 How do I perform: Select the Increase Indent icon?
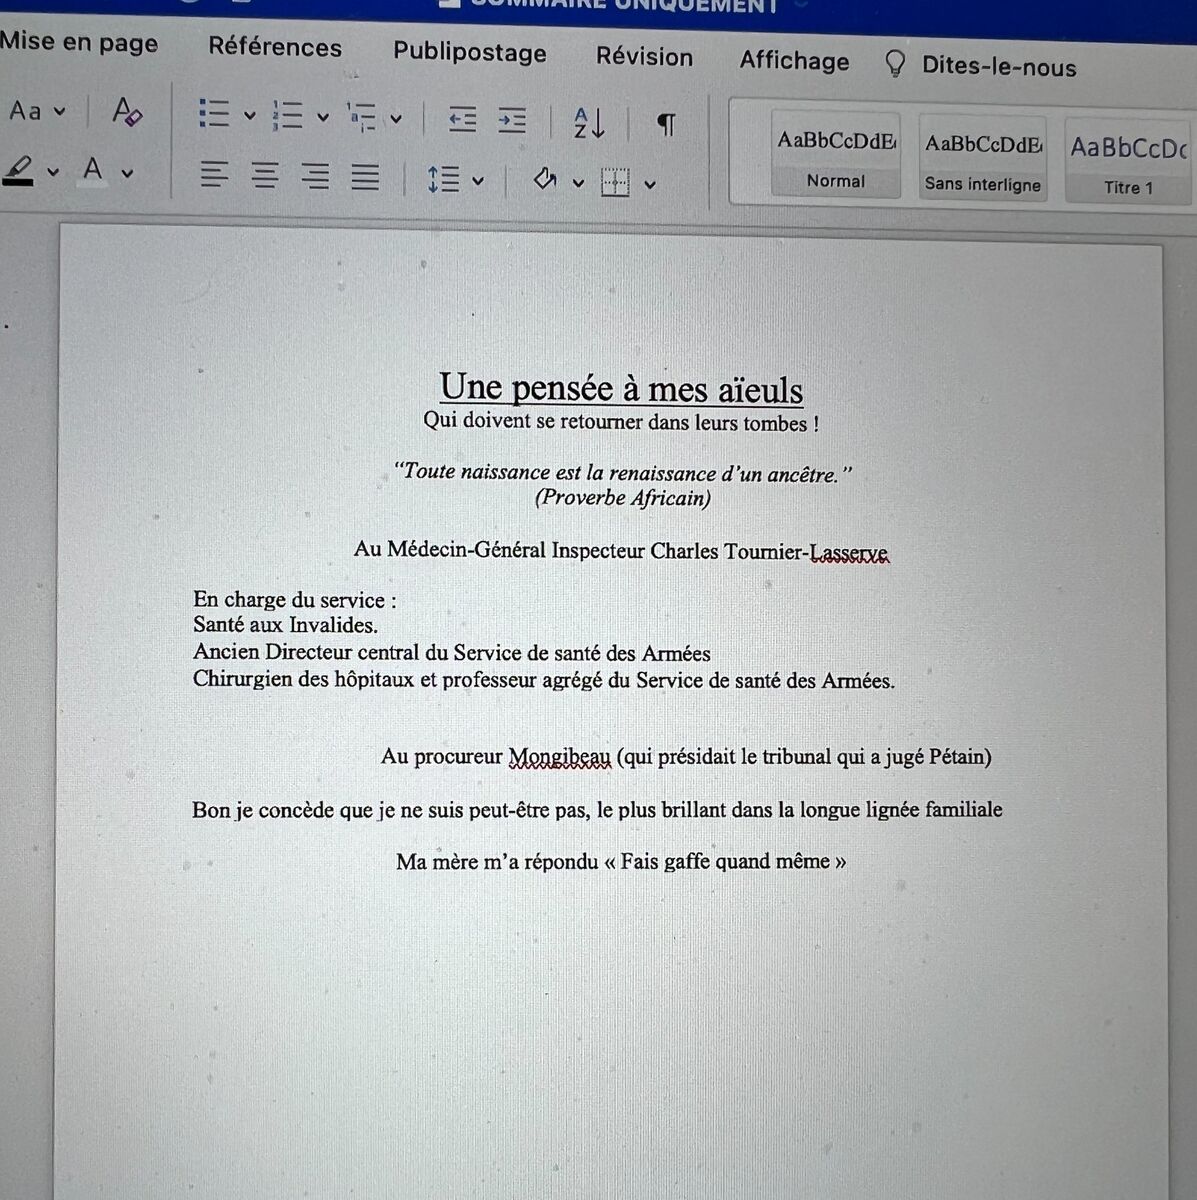pos(512,121)
